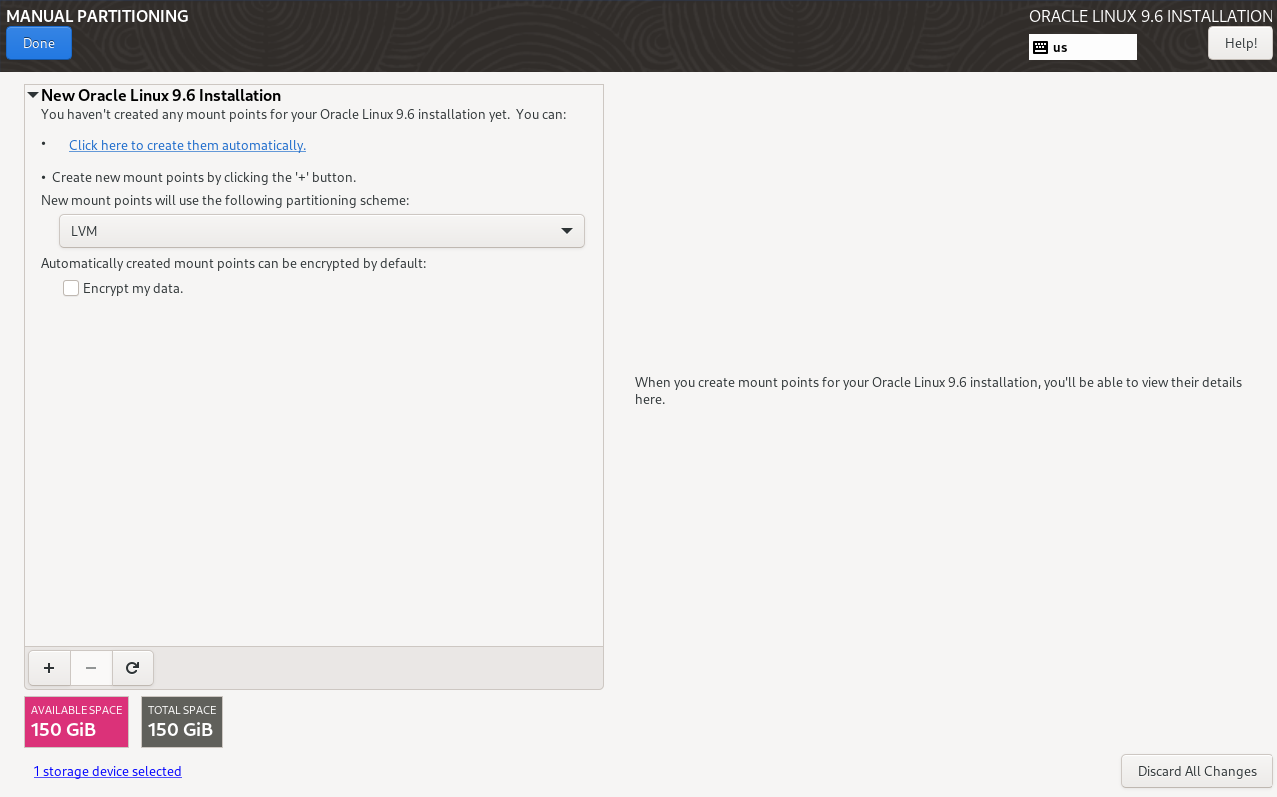Screen dimensions: 1277x797
Task: Click the keyboard icon in layout indicator
Action: [1040, 47]
